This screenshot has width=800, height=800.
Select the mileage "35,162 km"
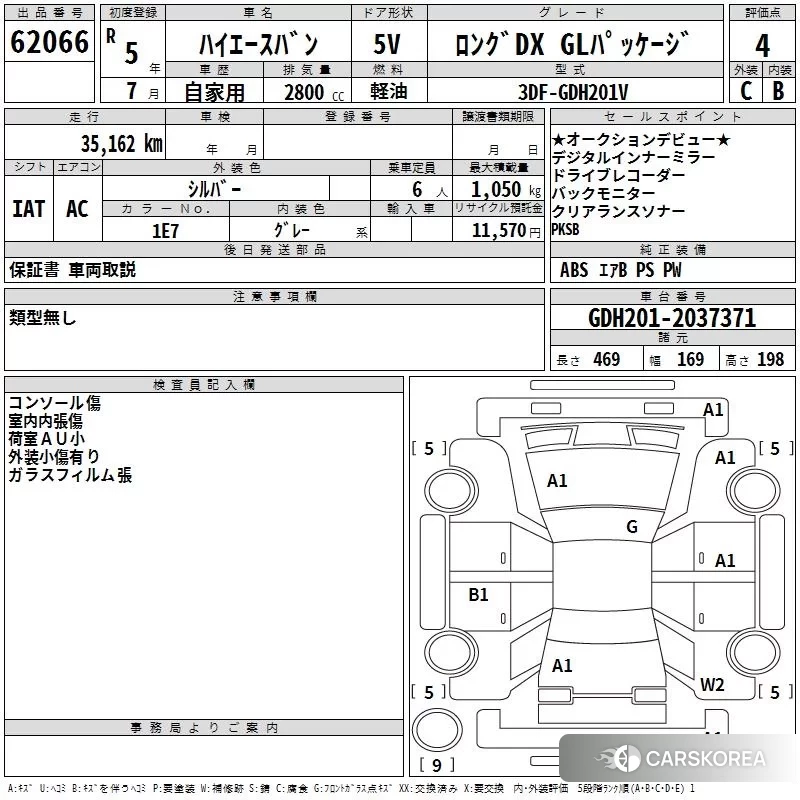click(x=121, y=144)
